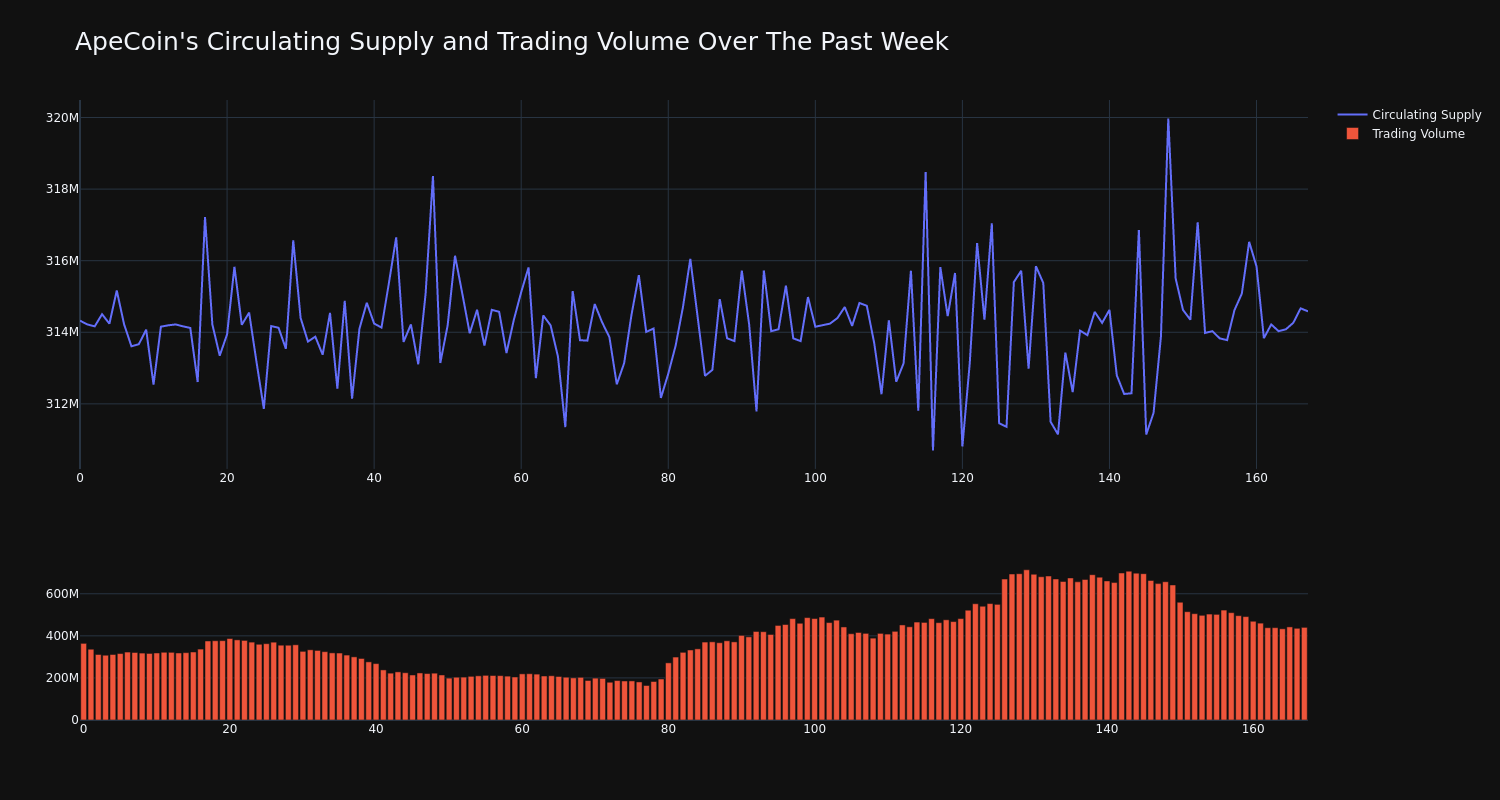1500x800 pixels.
Task: Click the 316M y-axis label
Action: [62, 261]
